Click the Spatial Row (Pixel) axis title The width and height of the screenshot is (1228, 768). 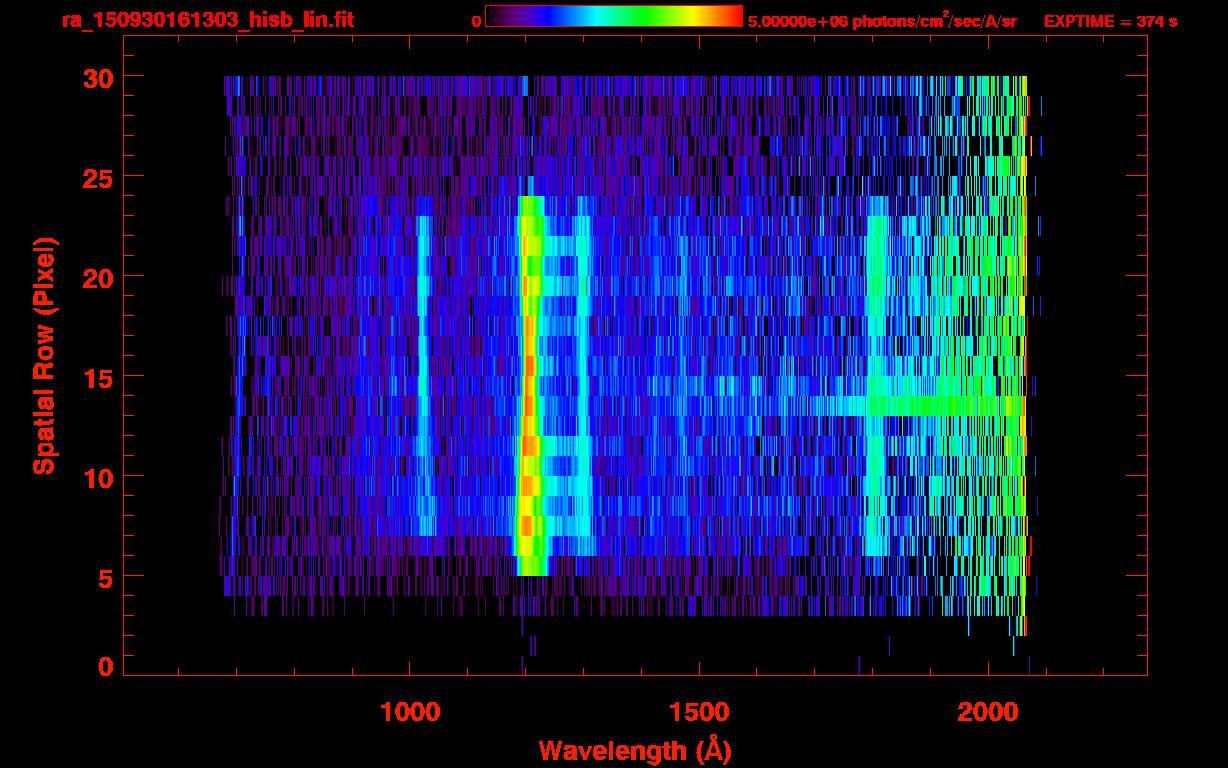point(43,356)
